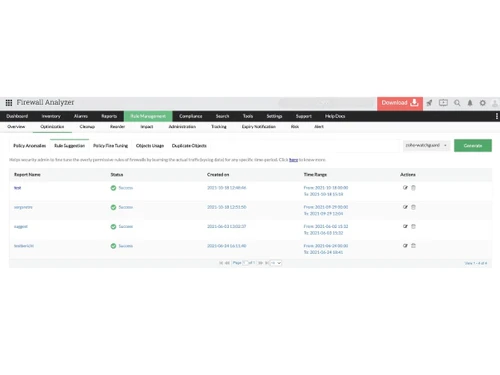Go to the first page of results
500x375 pixels.
[x=221, y=263]
